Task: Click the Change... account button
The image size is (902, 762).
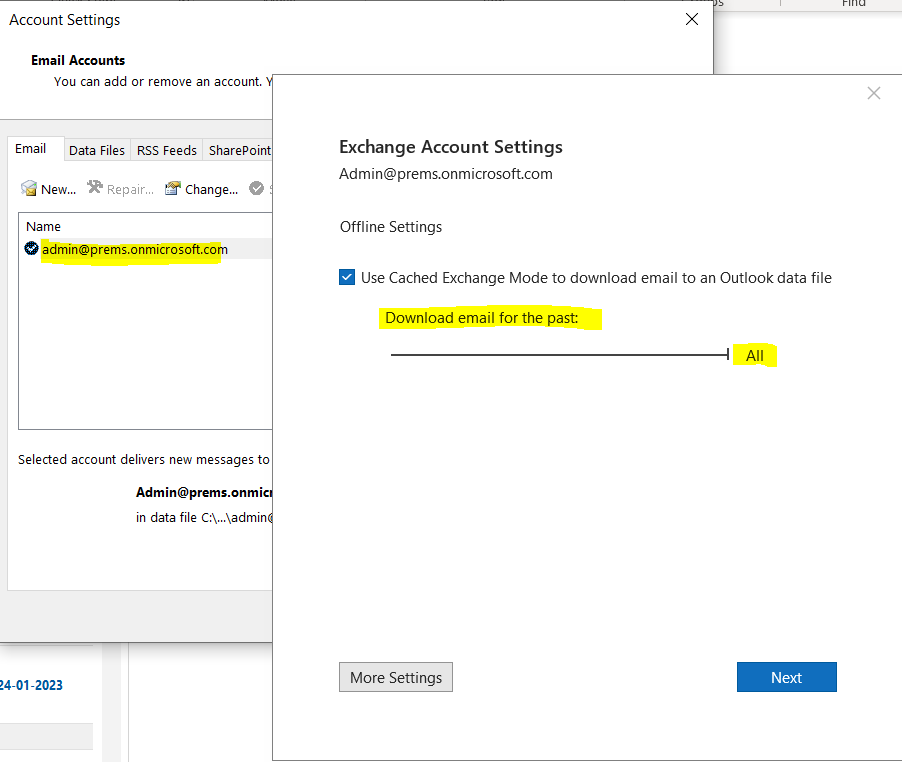Action: [201, 189]
